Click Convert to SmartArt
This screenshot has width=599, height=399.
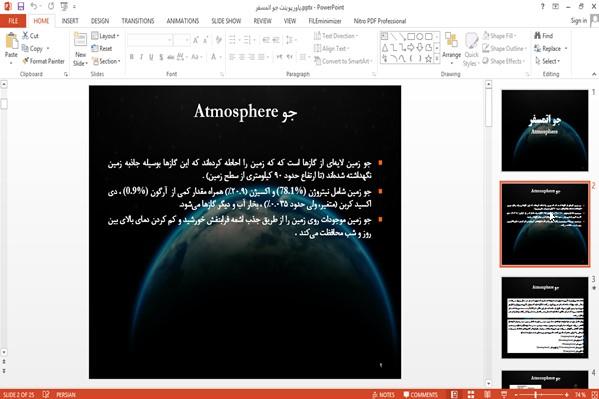[x=342, y=61]
